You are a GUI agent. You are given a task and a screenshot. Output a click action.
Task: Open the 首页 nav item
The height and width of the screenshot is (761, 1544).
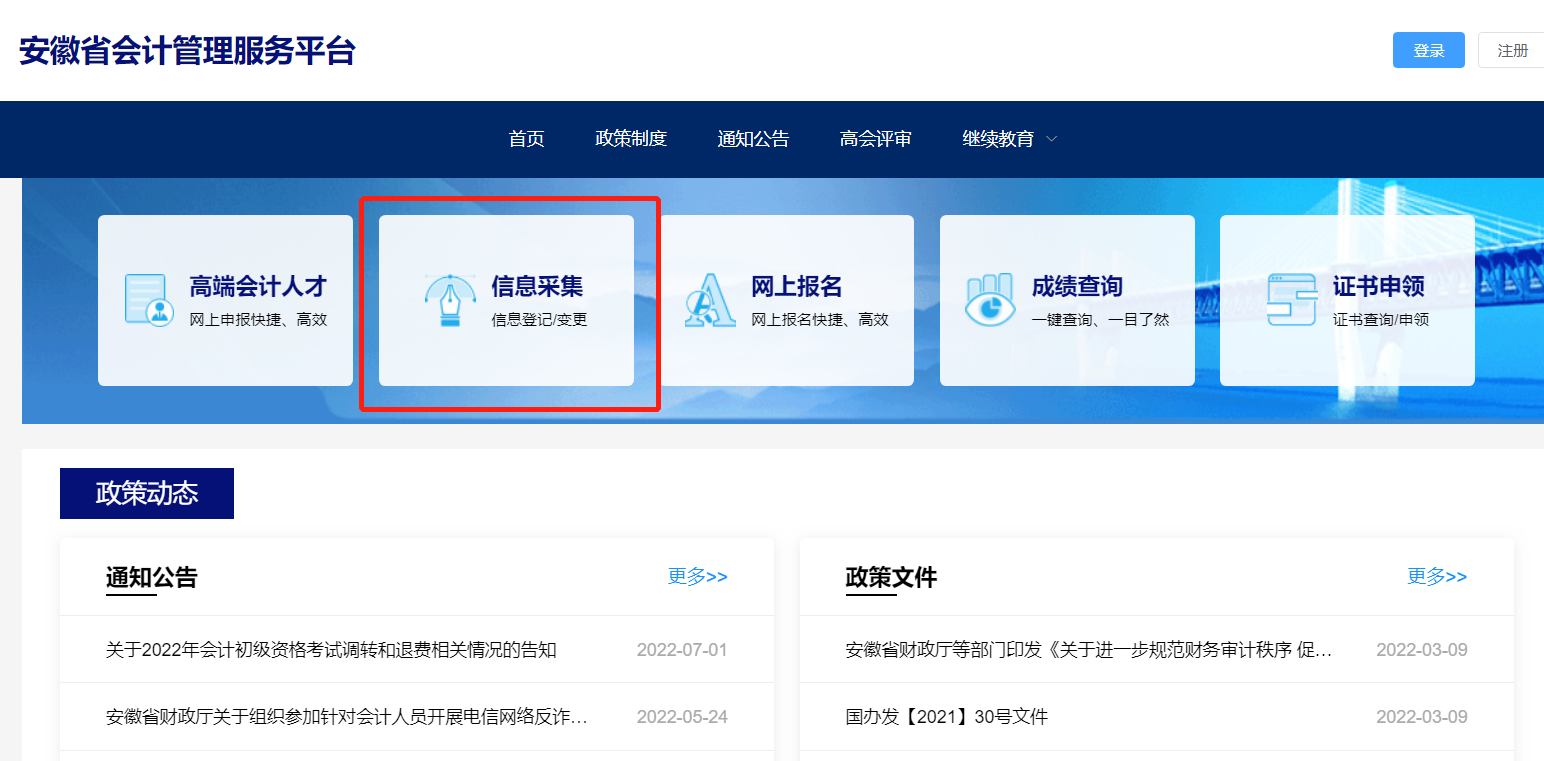(x=526, y=139)
